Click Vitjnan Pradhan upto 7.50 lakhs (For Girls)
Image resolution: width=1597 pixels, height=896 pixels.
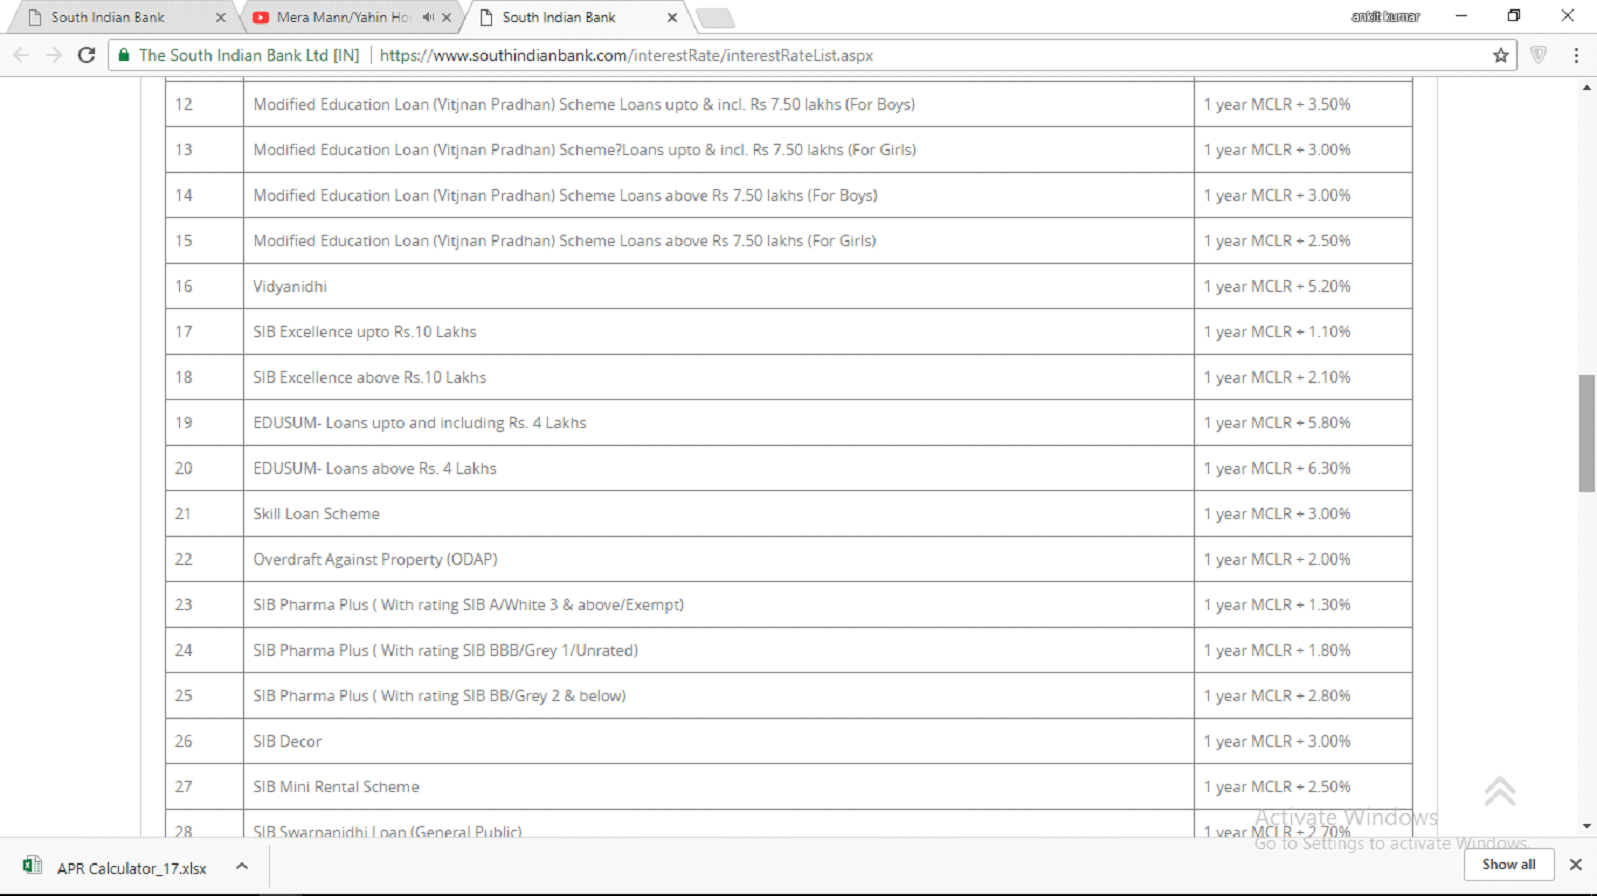[585, 150]
